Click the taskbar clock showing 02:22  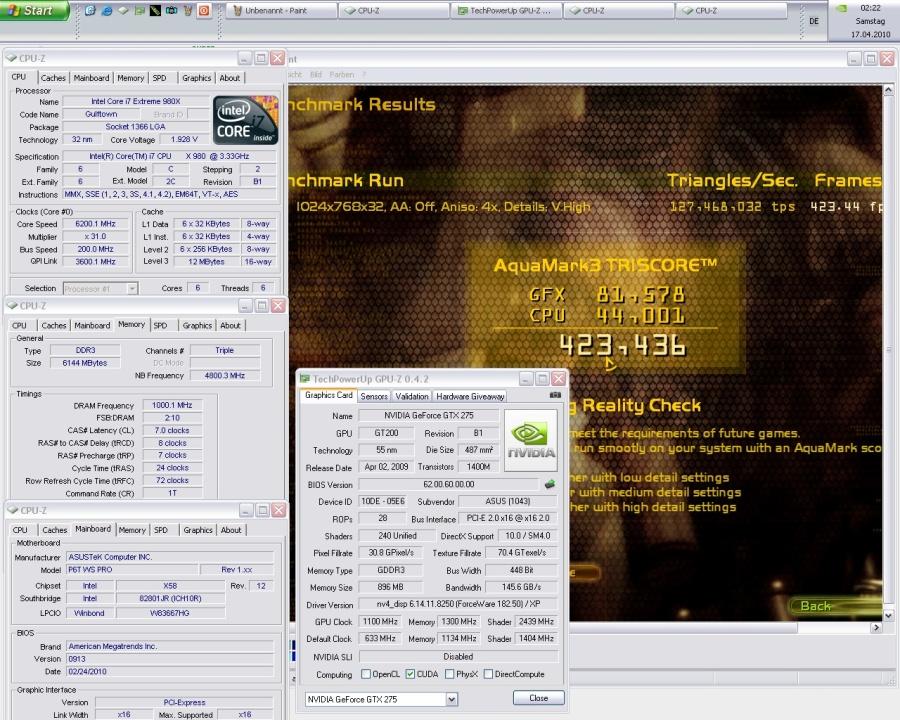[x=871, y=8]
